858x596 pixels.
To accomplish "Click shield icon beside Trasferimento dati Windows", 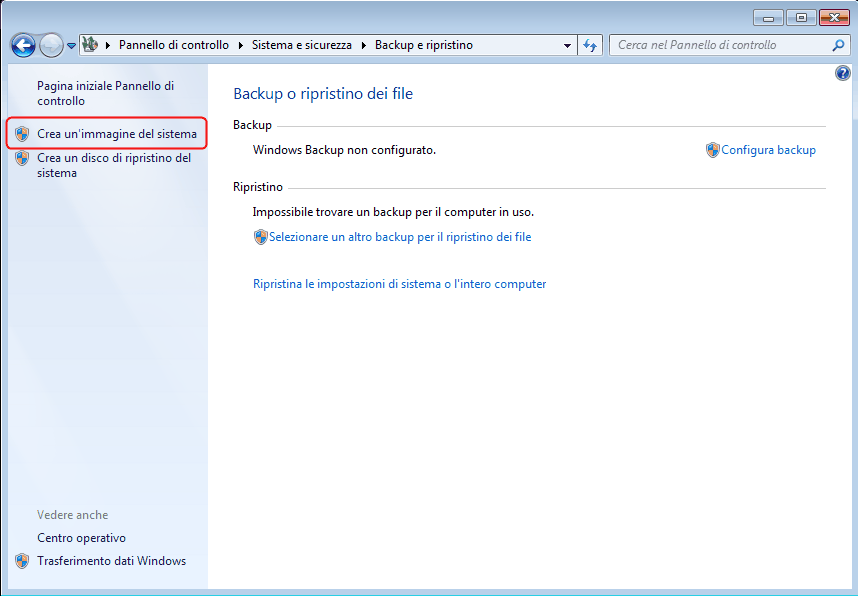I will point(22,561).
